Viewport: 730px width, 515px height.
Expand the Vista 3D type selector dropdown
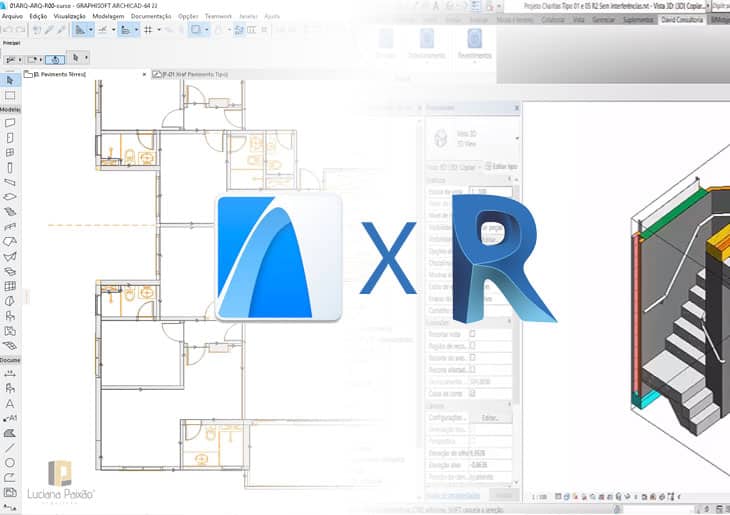517,137
